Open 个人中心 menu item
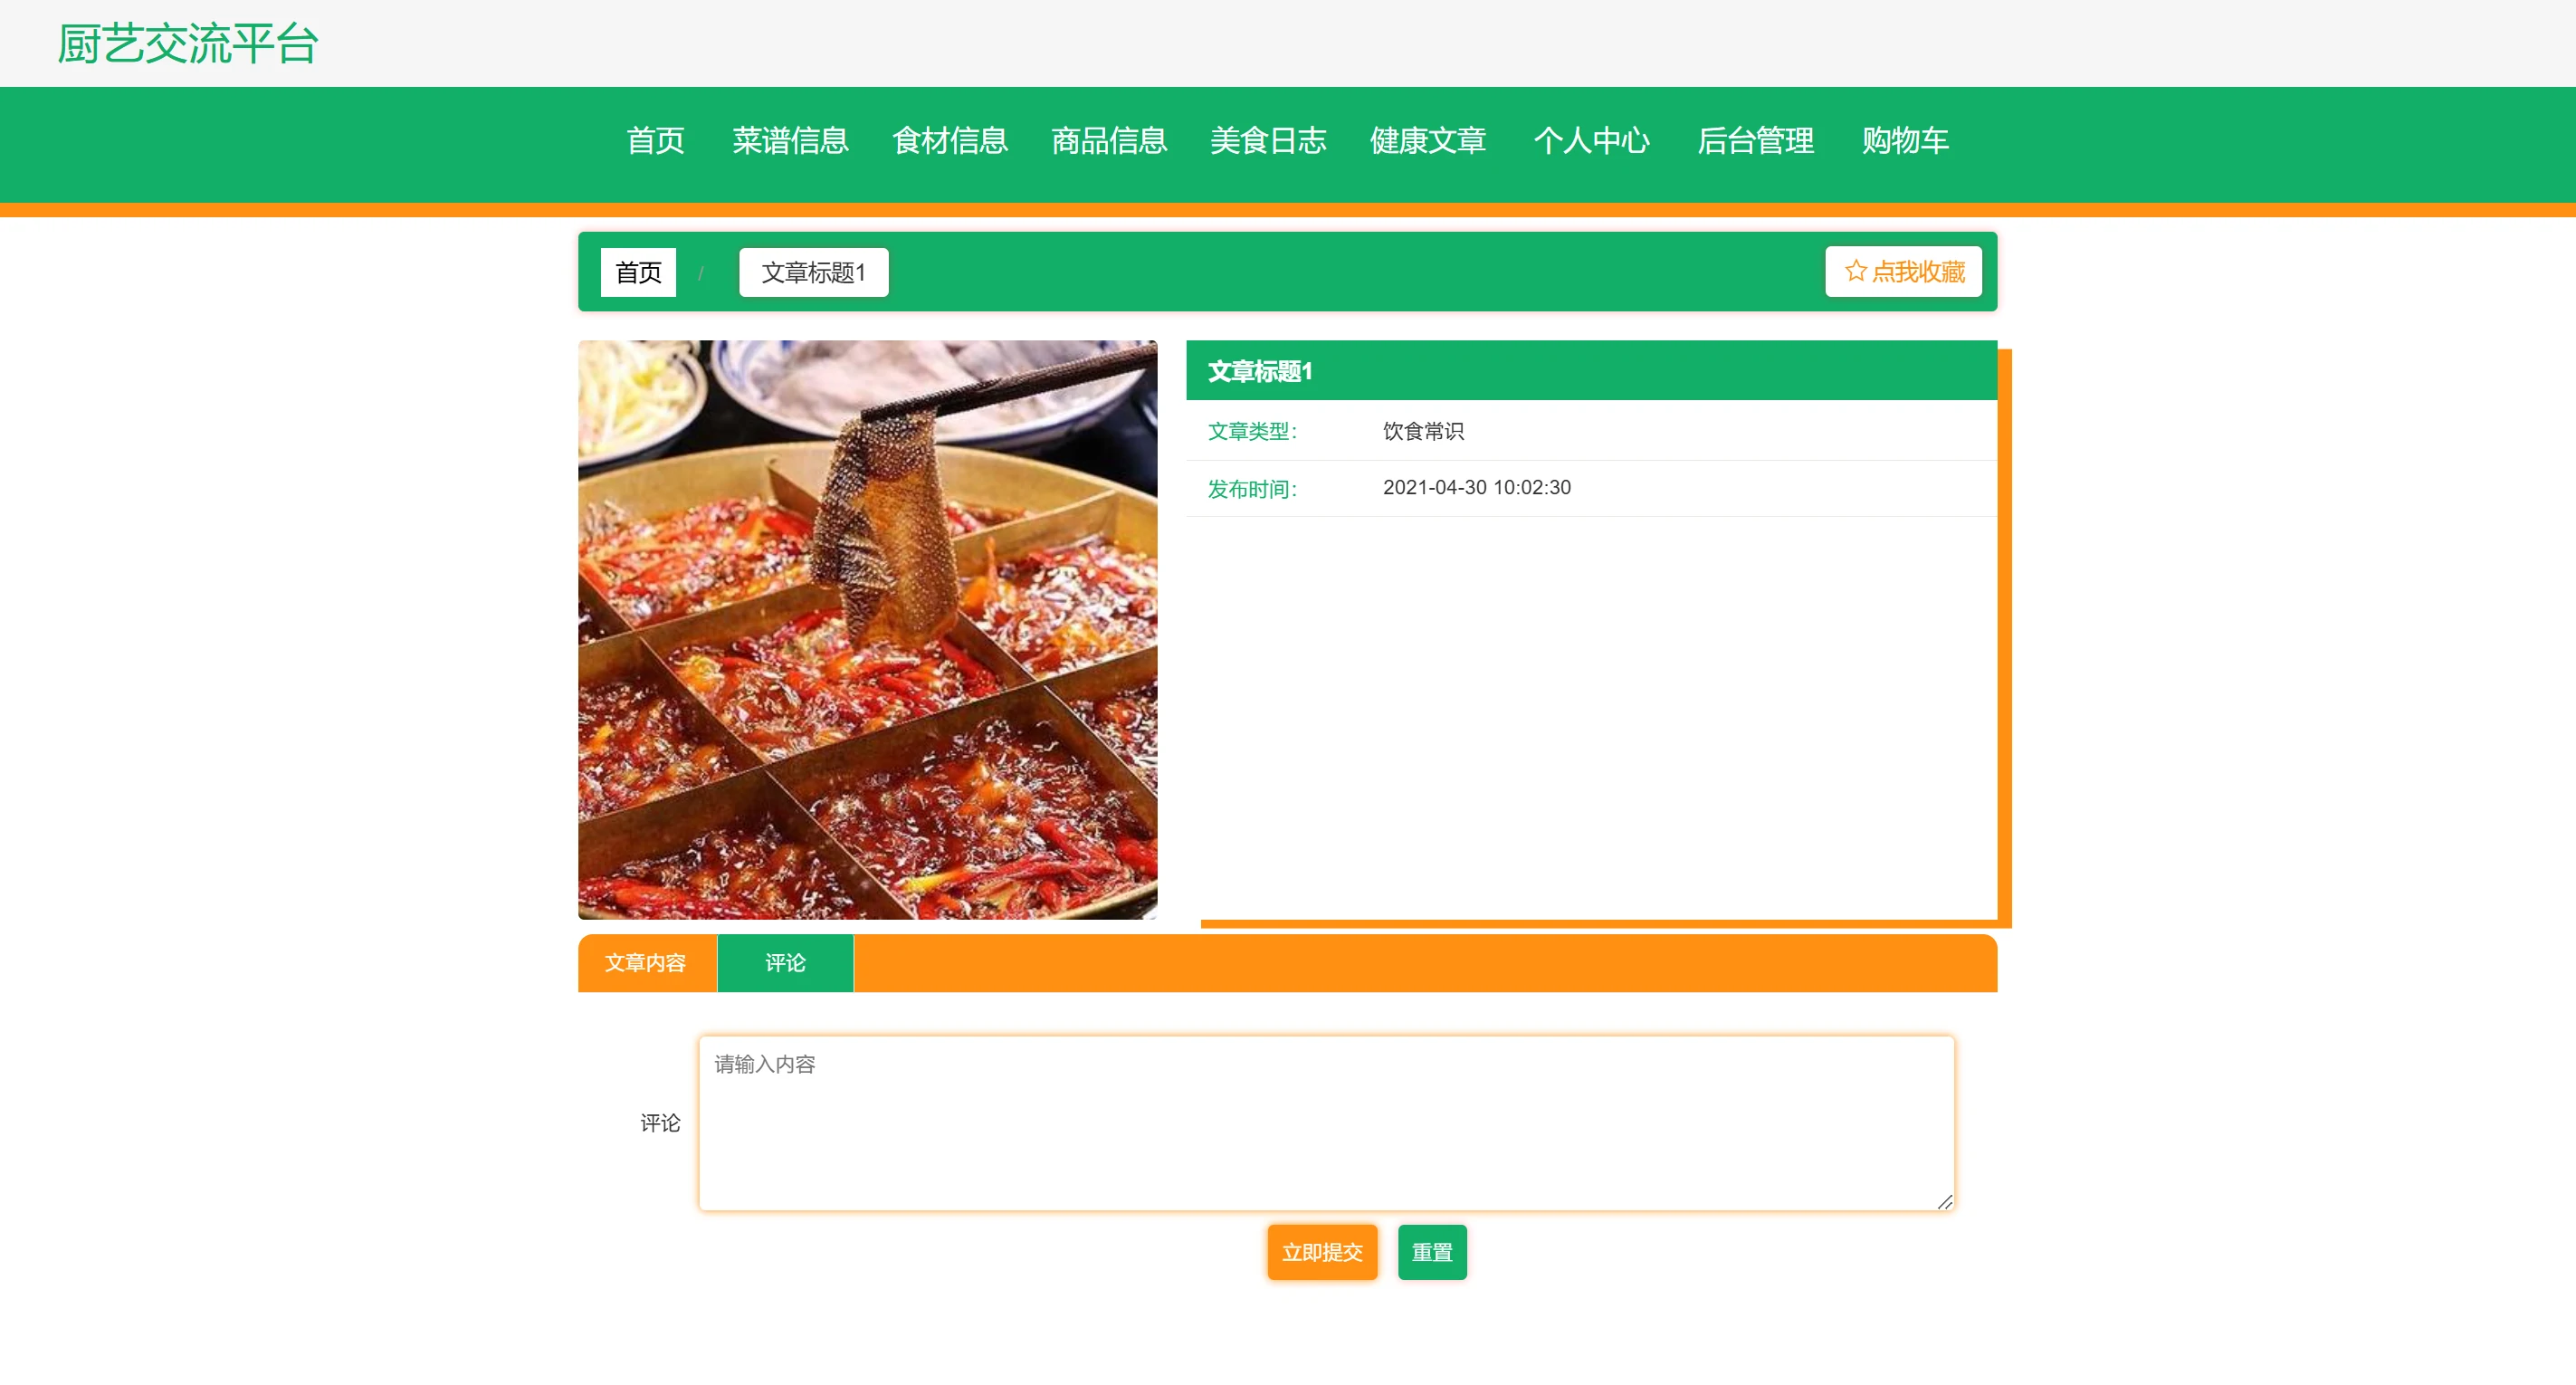This screenshot has width=2576, height=1385. pyautogui.click(x=1591, y=141)
